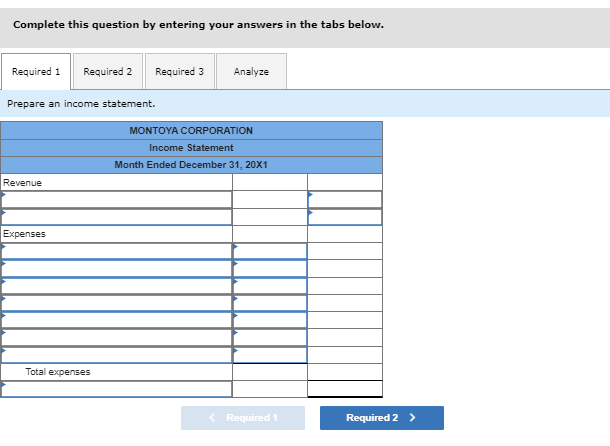The width and height of the screenshot is (610, 446).
Task: Click the MONTOYA CORPORATION header
Action: coord(191,131)
